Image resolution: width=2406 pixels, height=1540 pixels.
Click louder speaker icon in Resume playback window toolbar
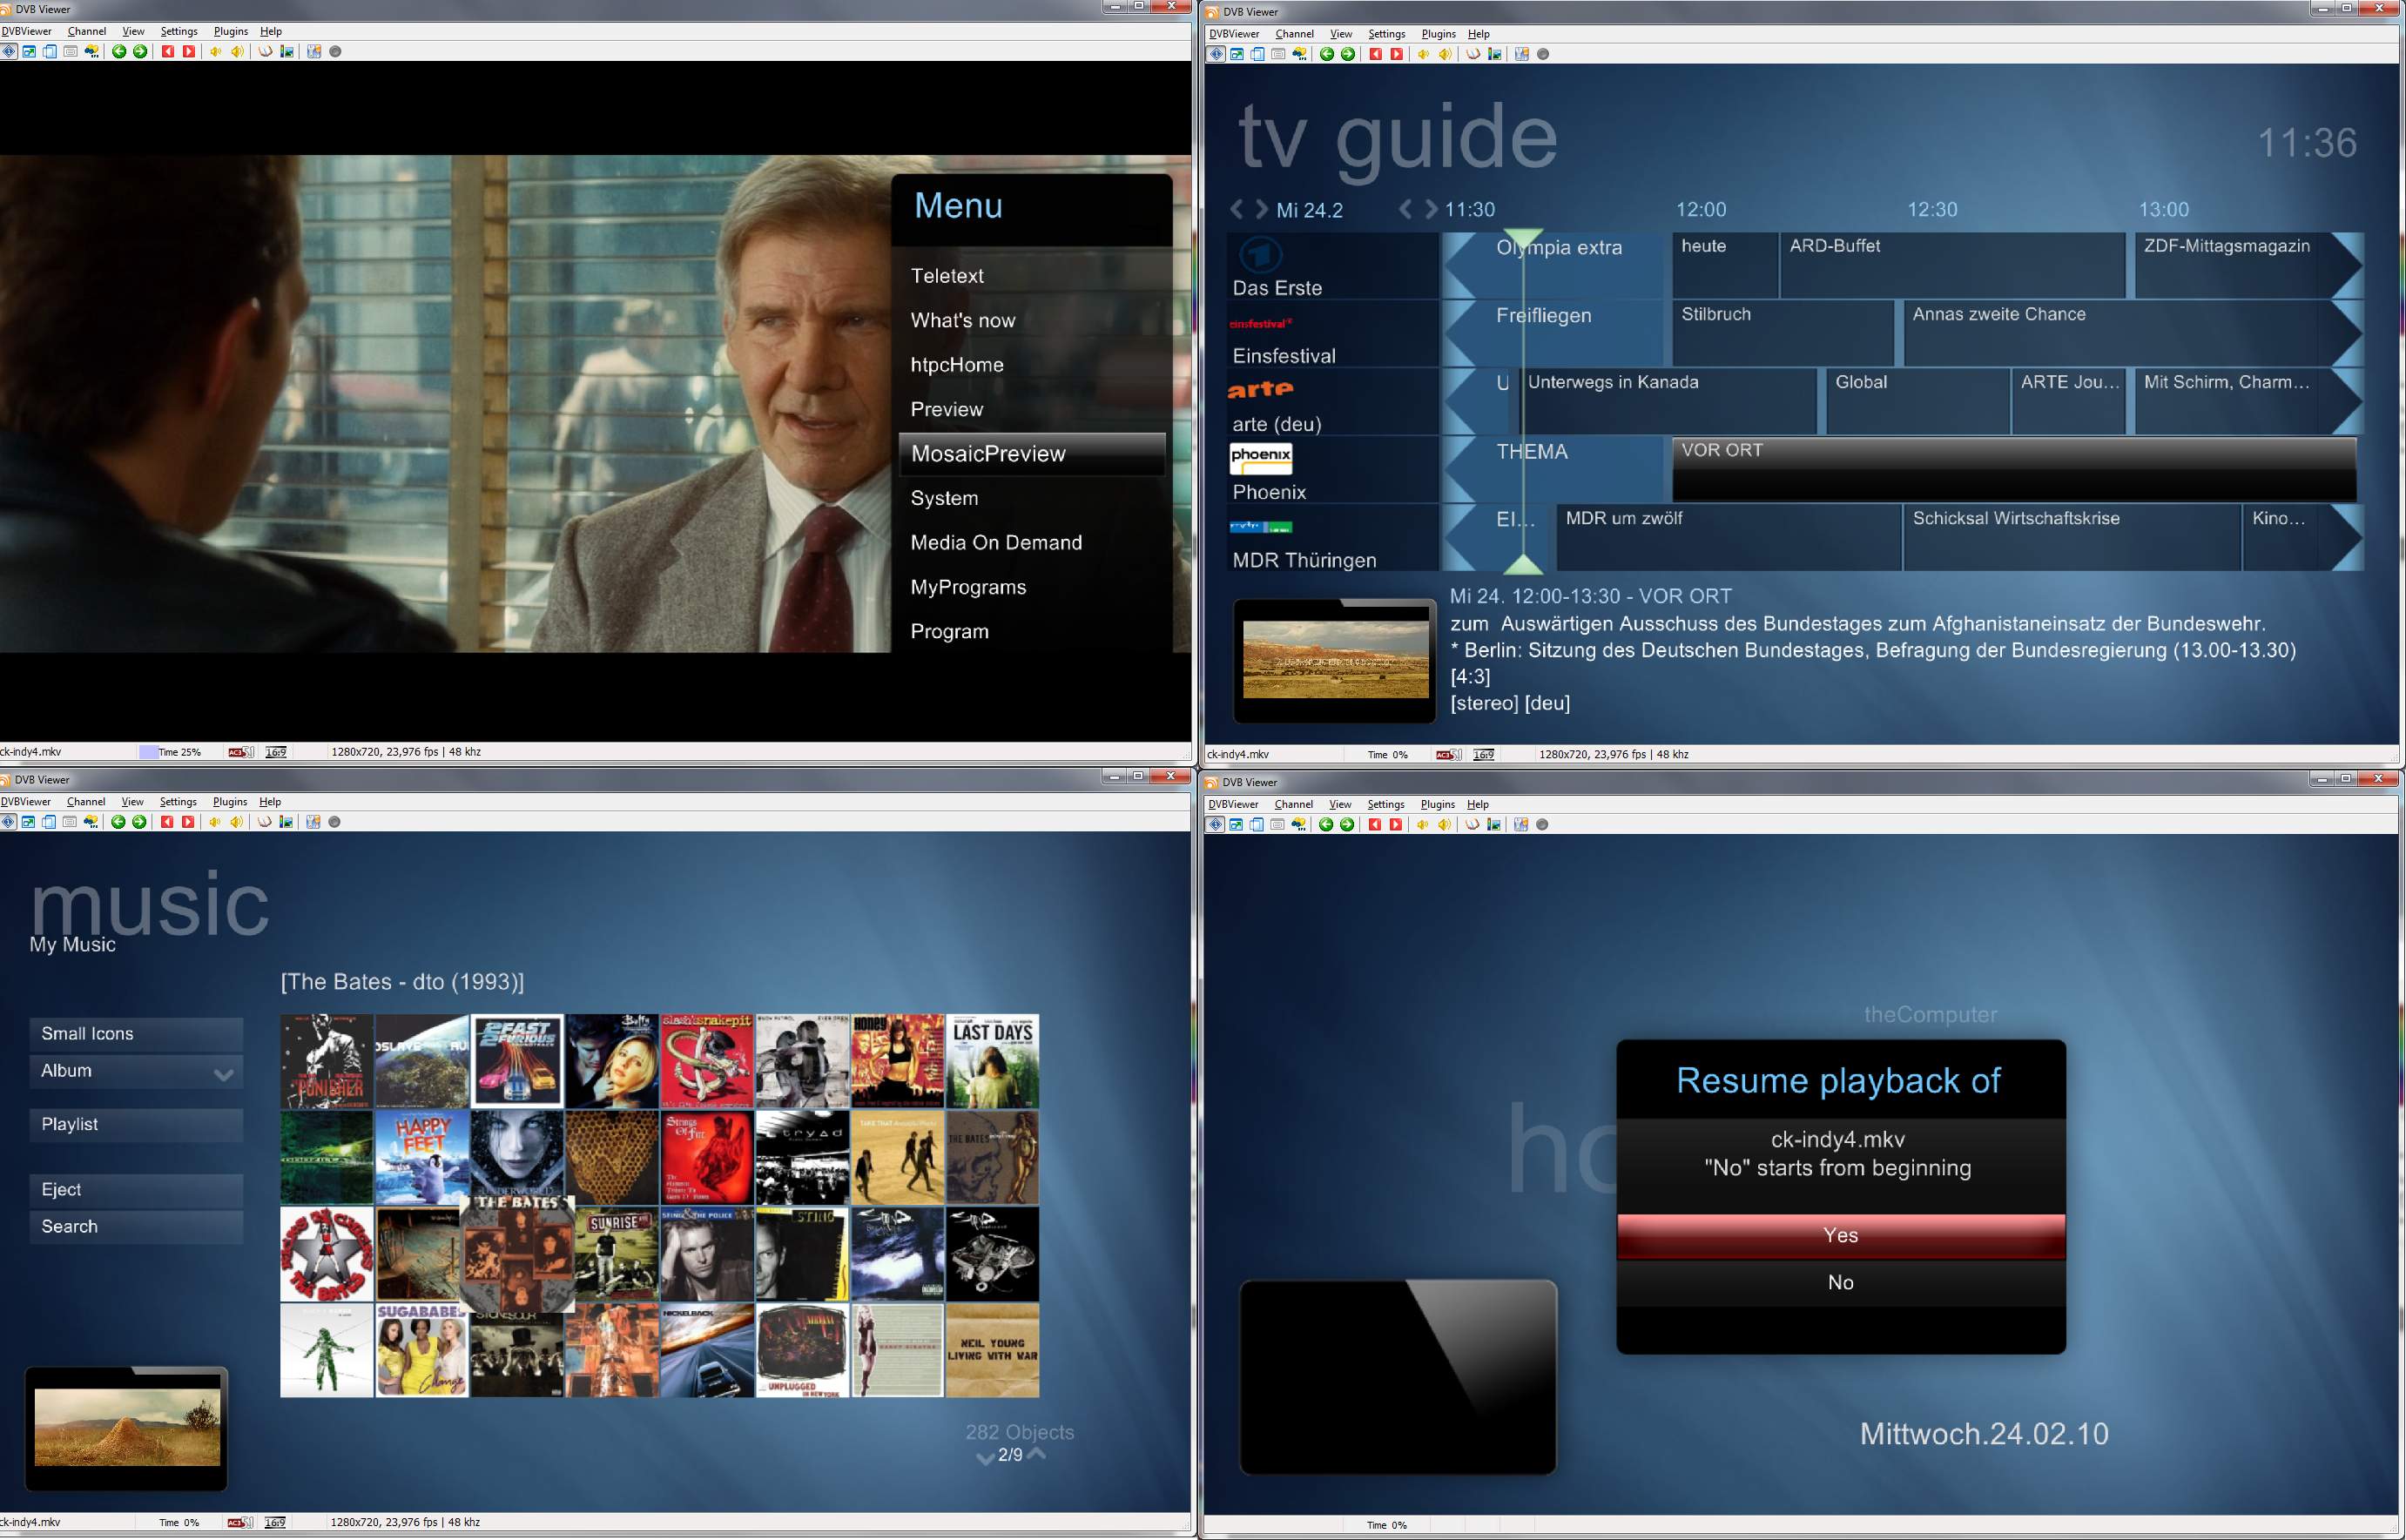click(1444, 825)
